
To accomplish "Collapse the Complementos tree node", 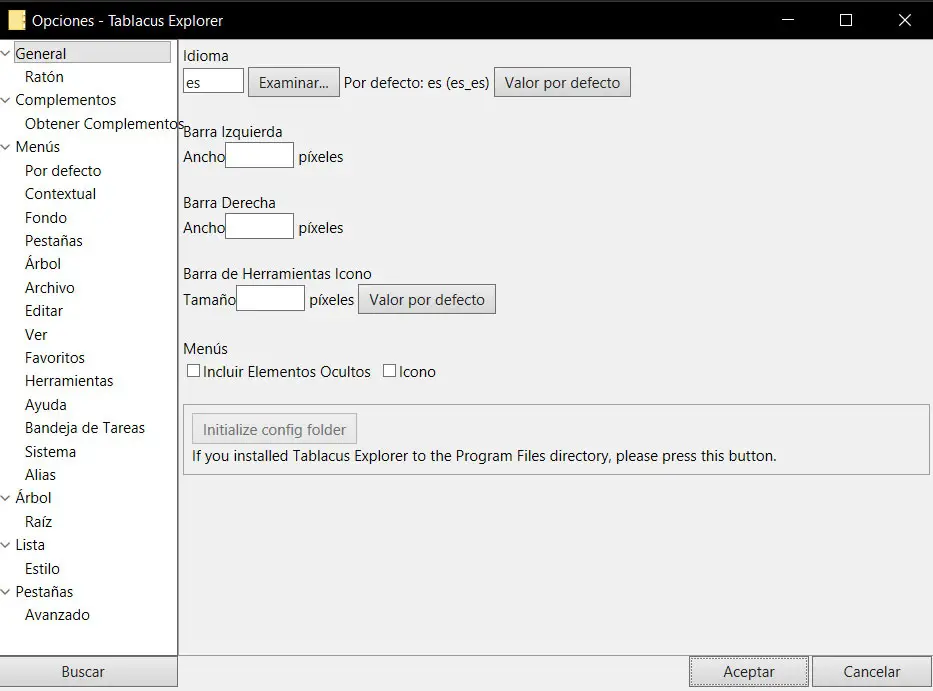I will pos(5,100).
